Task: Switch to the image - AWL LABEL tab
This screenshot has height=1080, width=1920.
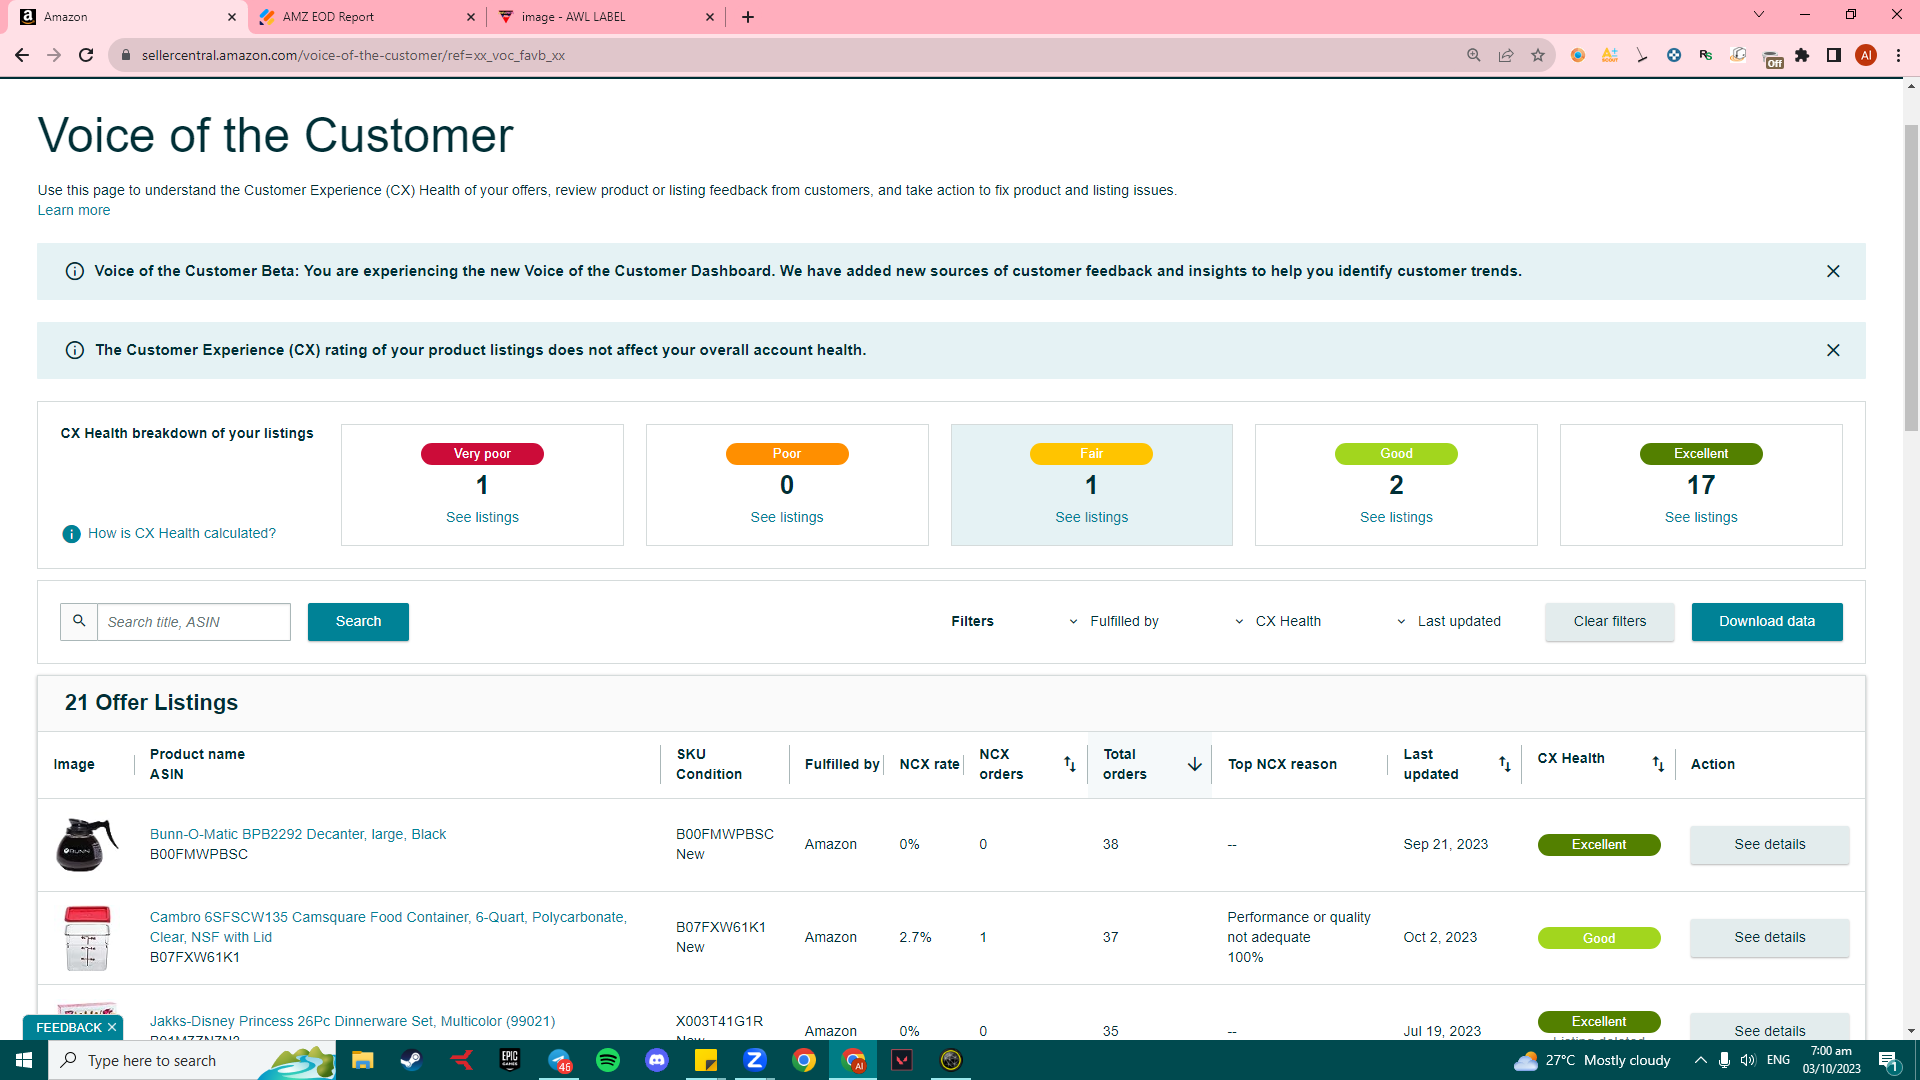Action: [x=606, y=17]
